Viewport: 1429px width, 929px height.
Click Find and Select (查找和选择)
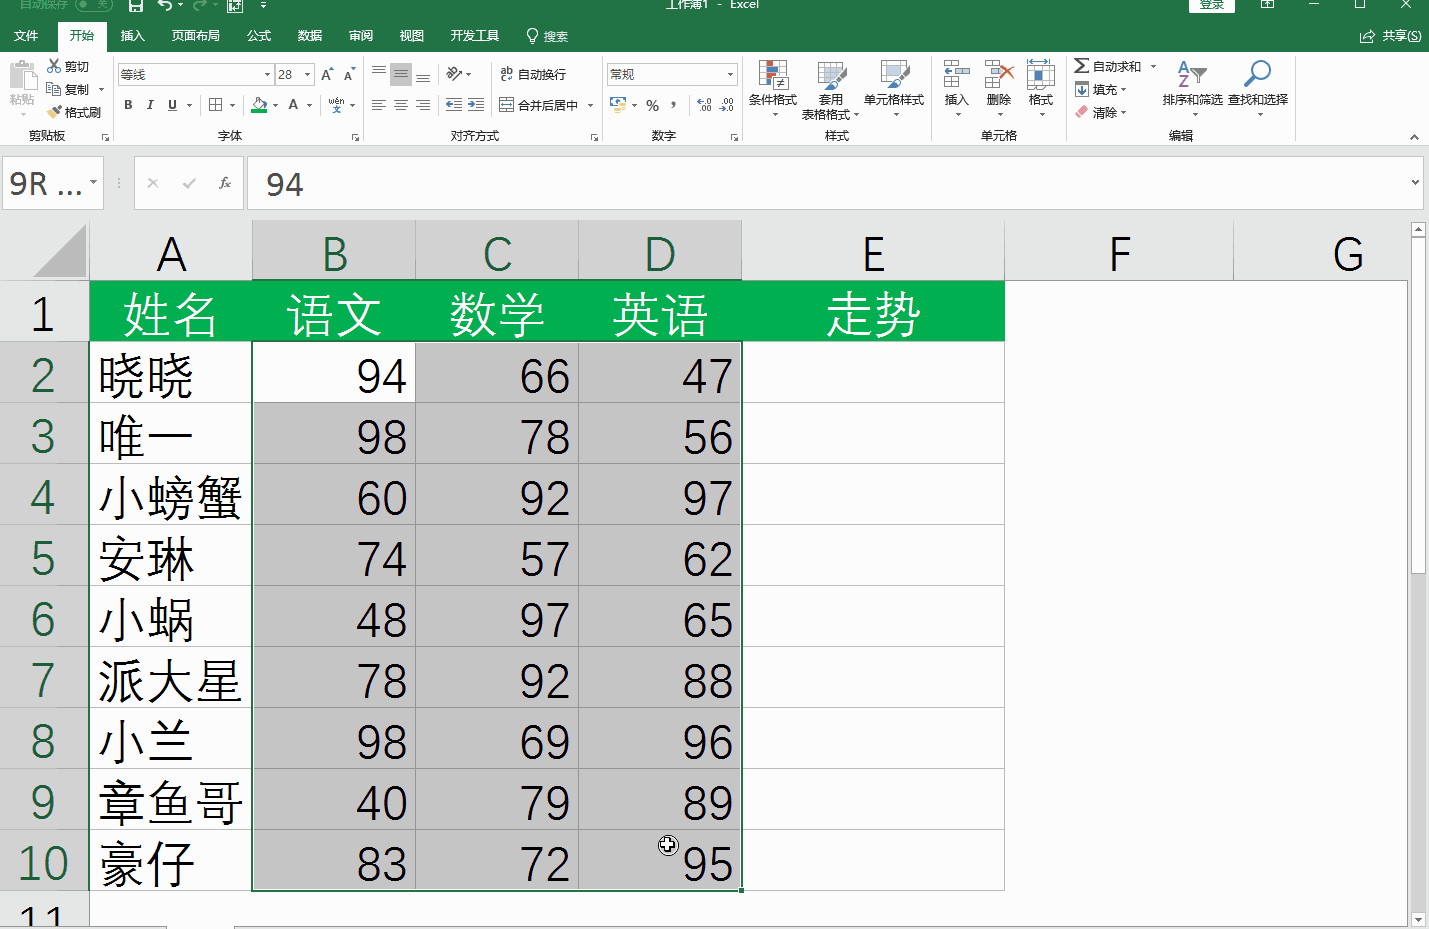tap(1257, 88)
